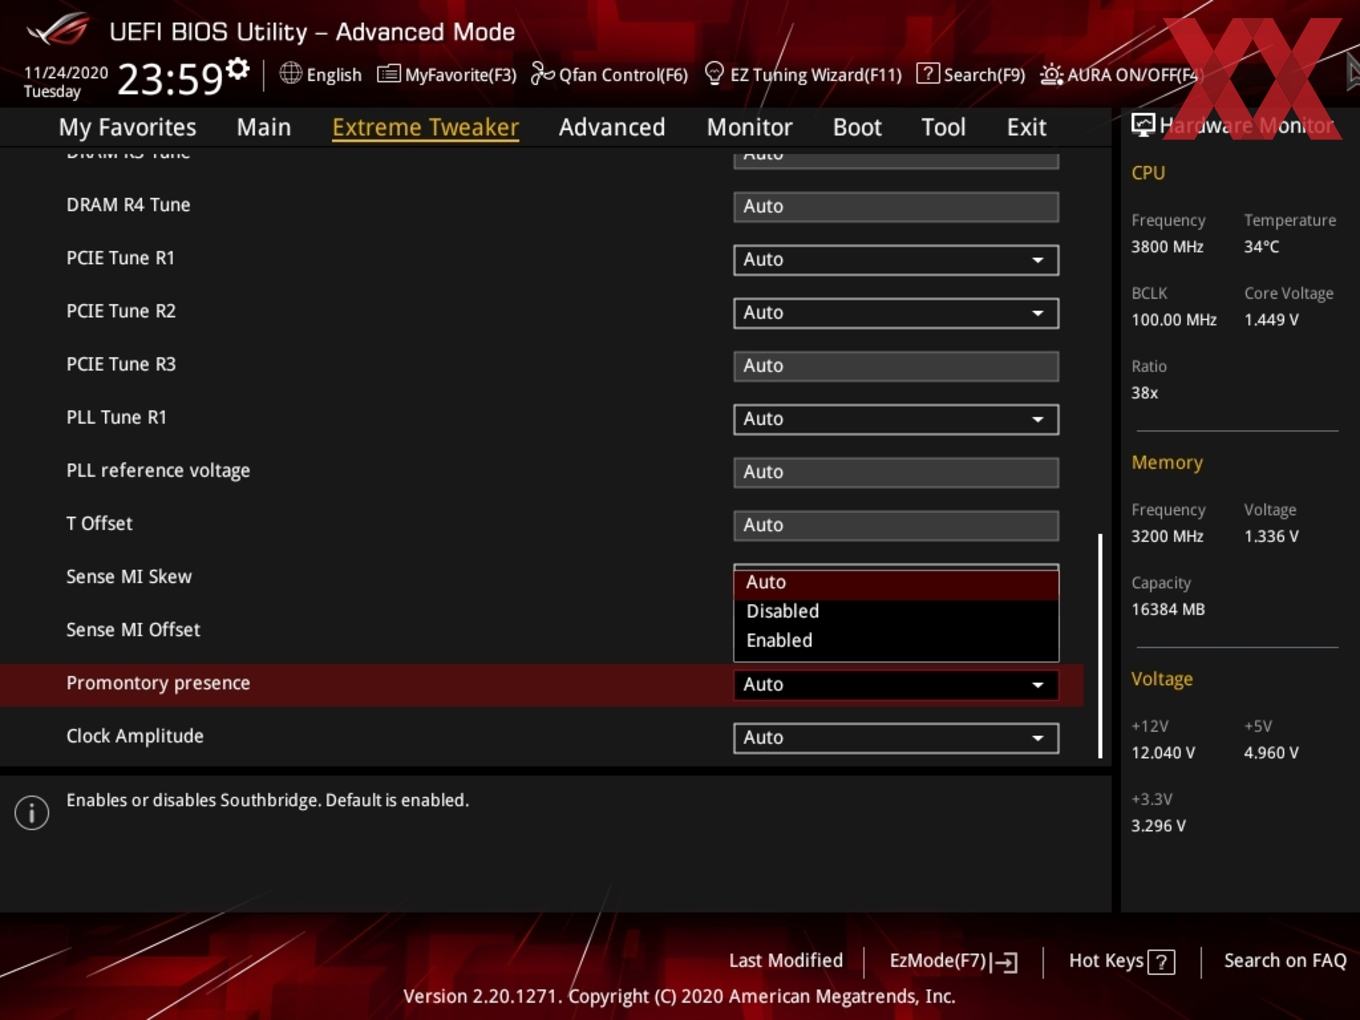The image size is (1360, 1020).
Task: Click DRAM R4 Tune value field
Action: tap(896, 206)
